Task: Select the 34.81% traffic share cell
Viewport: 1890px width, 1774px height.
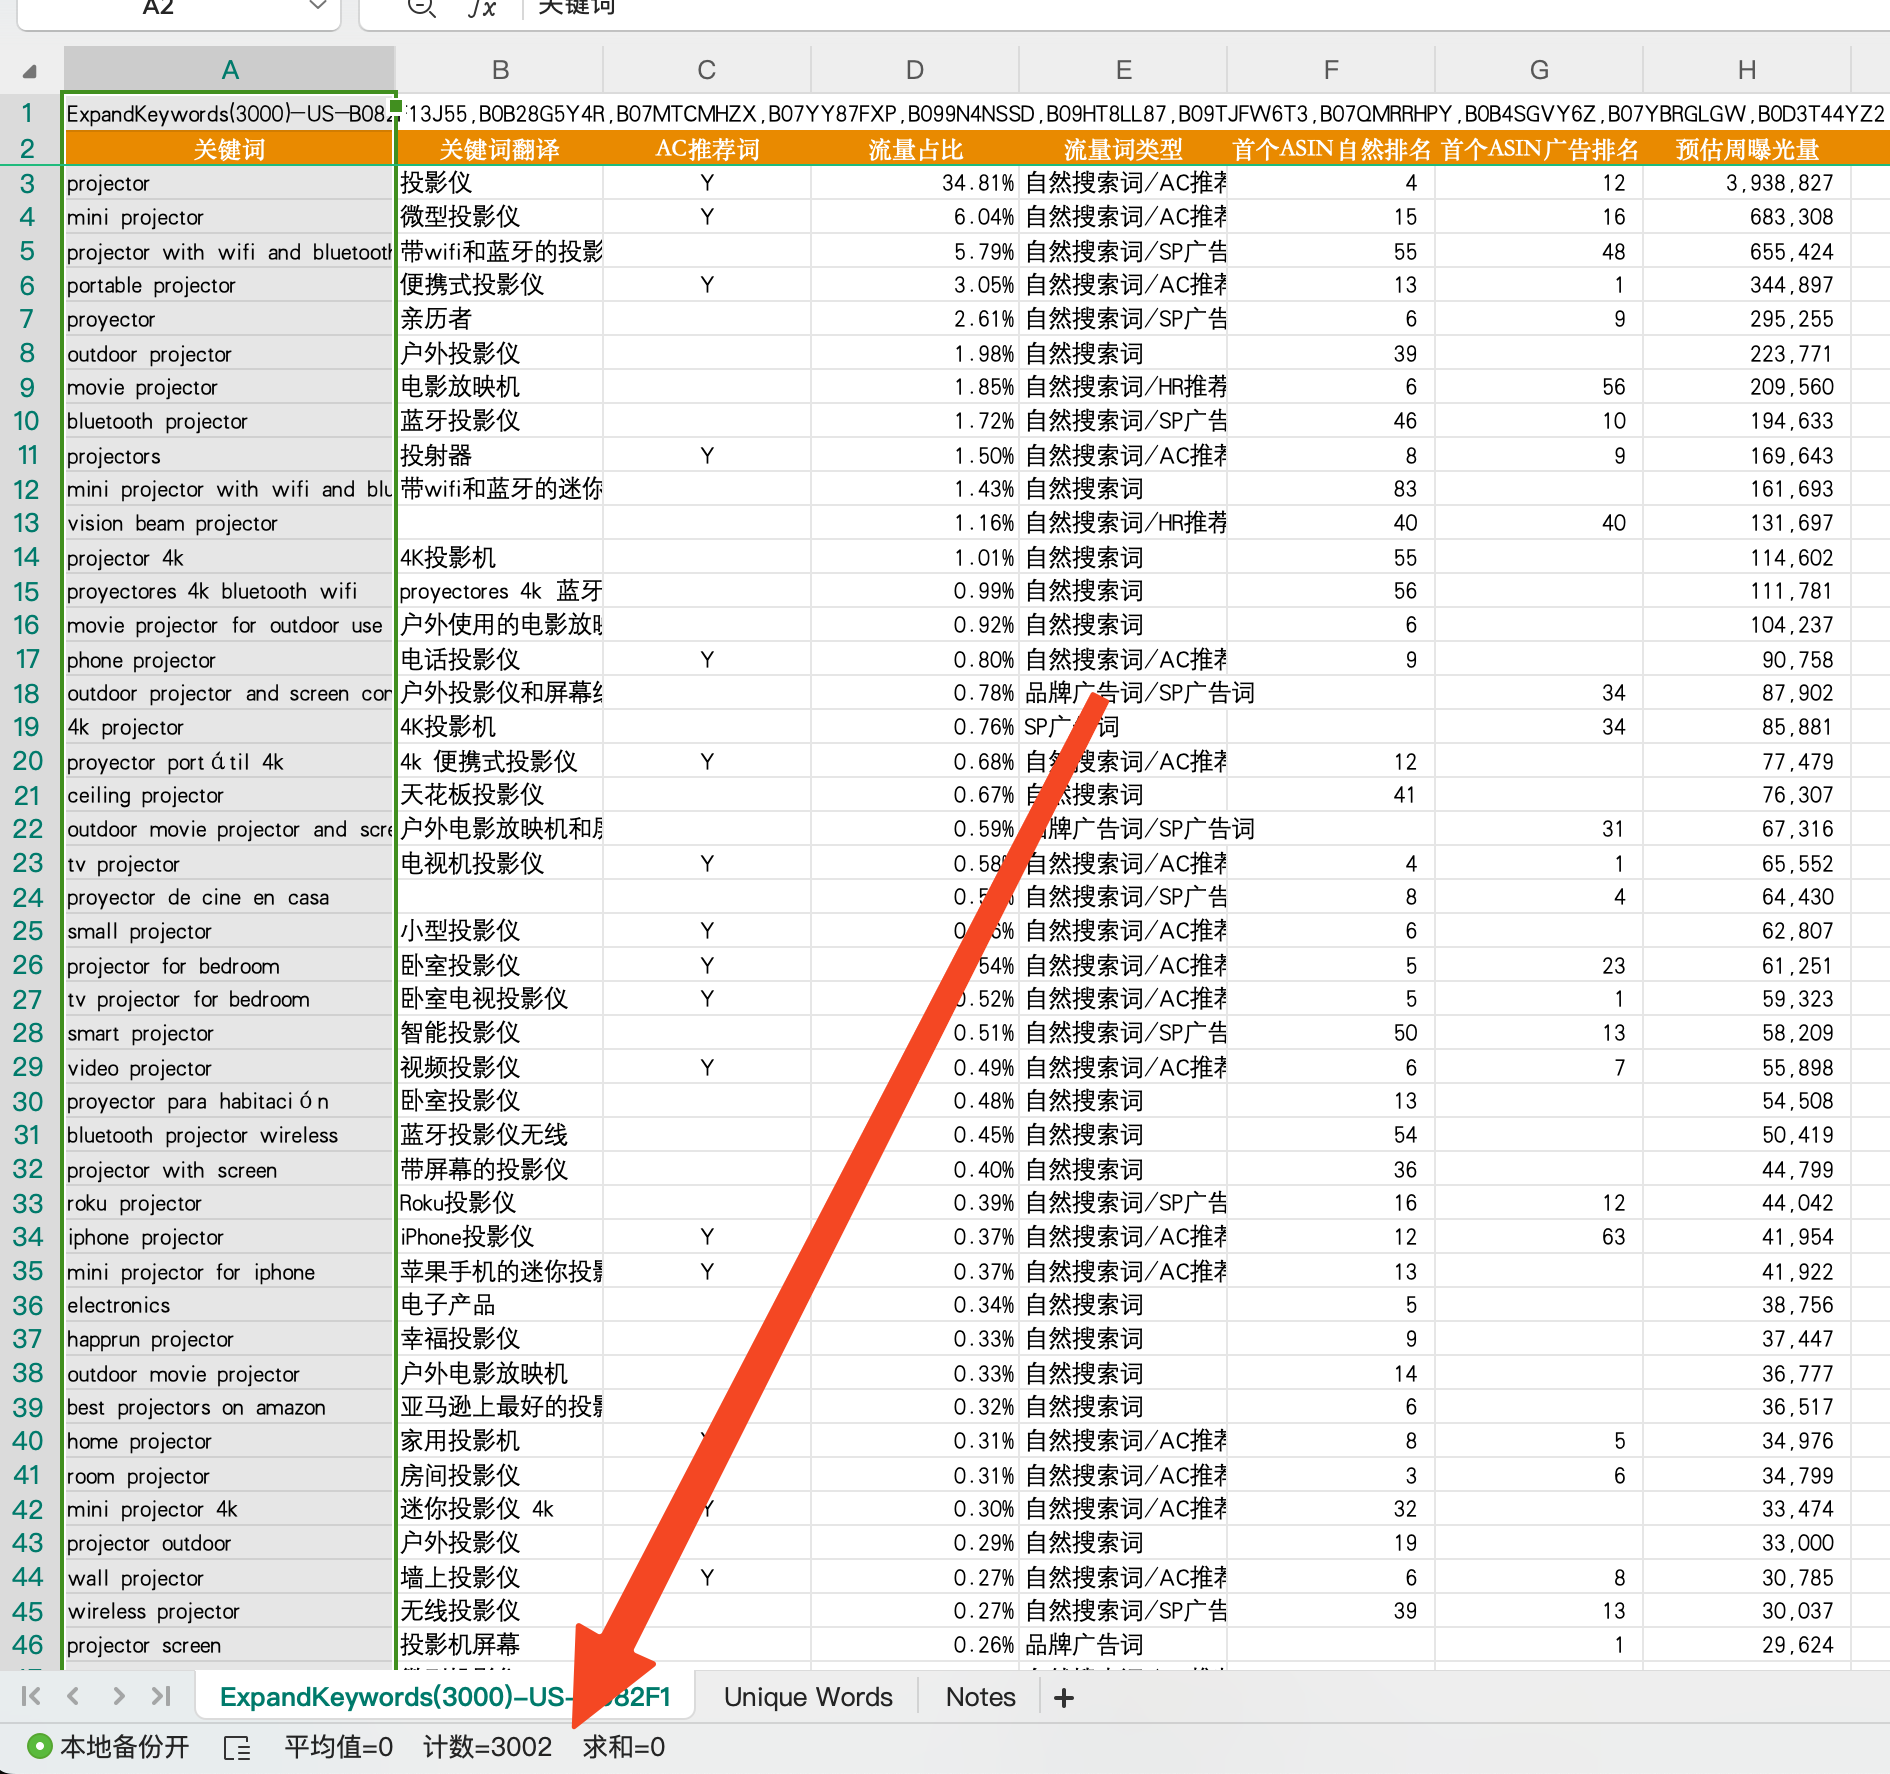Action: (x=914, y=183)
